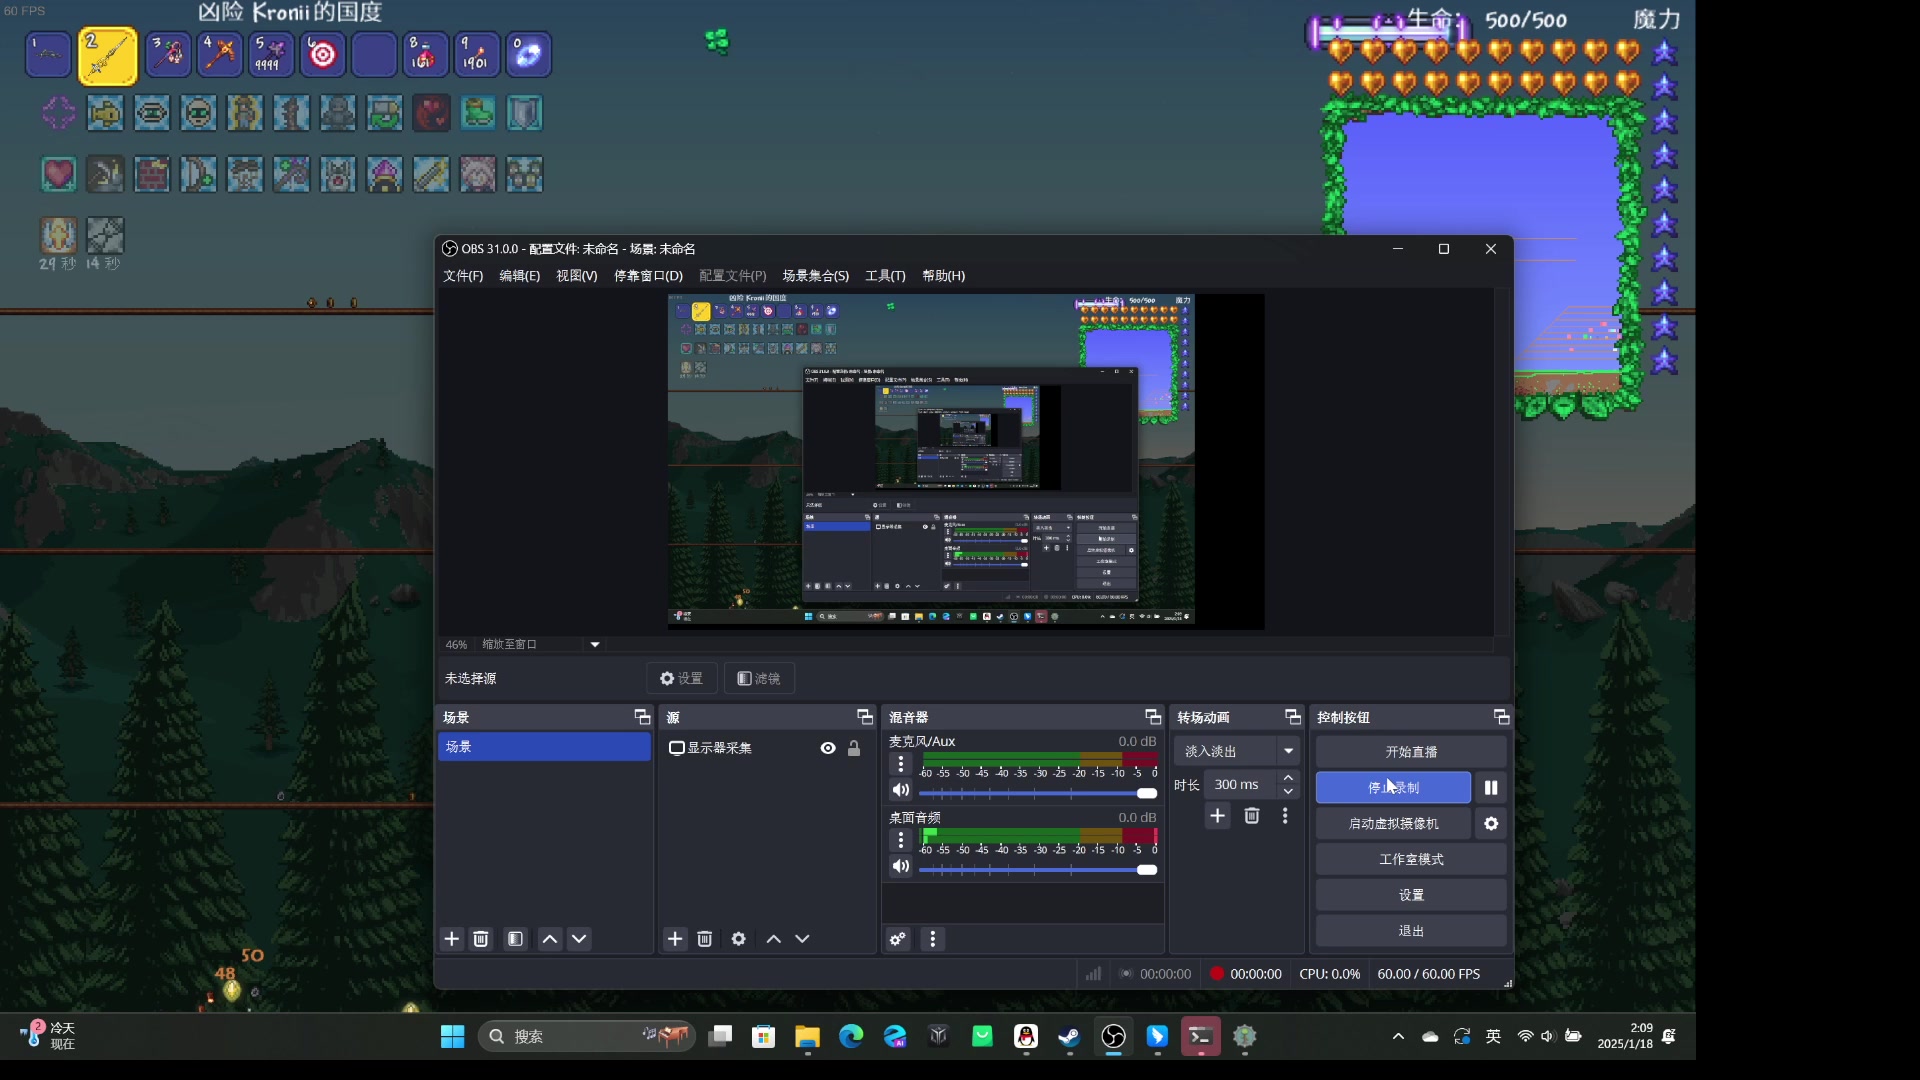Add a new scene with plus icon
Screen dimensions: 1920x1080
[x=452, y=939]
